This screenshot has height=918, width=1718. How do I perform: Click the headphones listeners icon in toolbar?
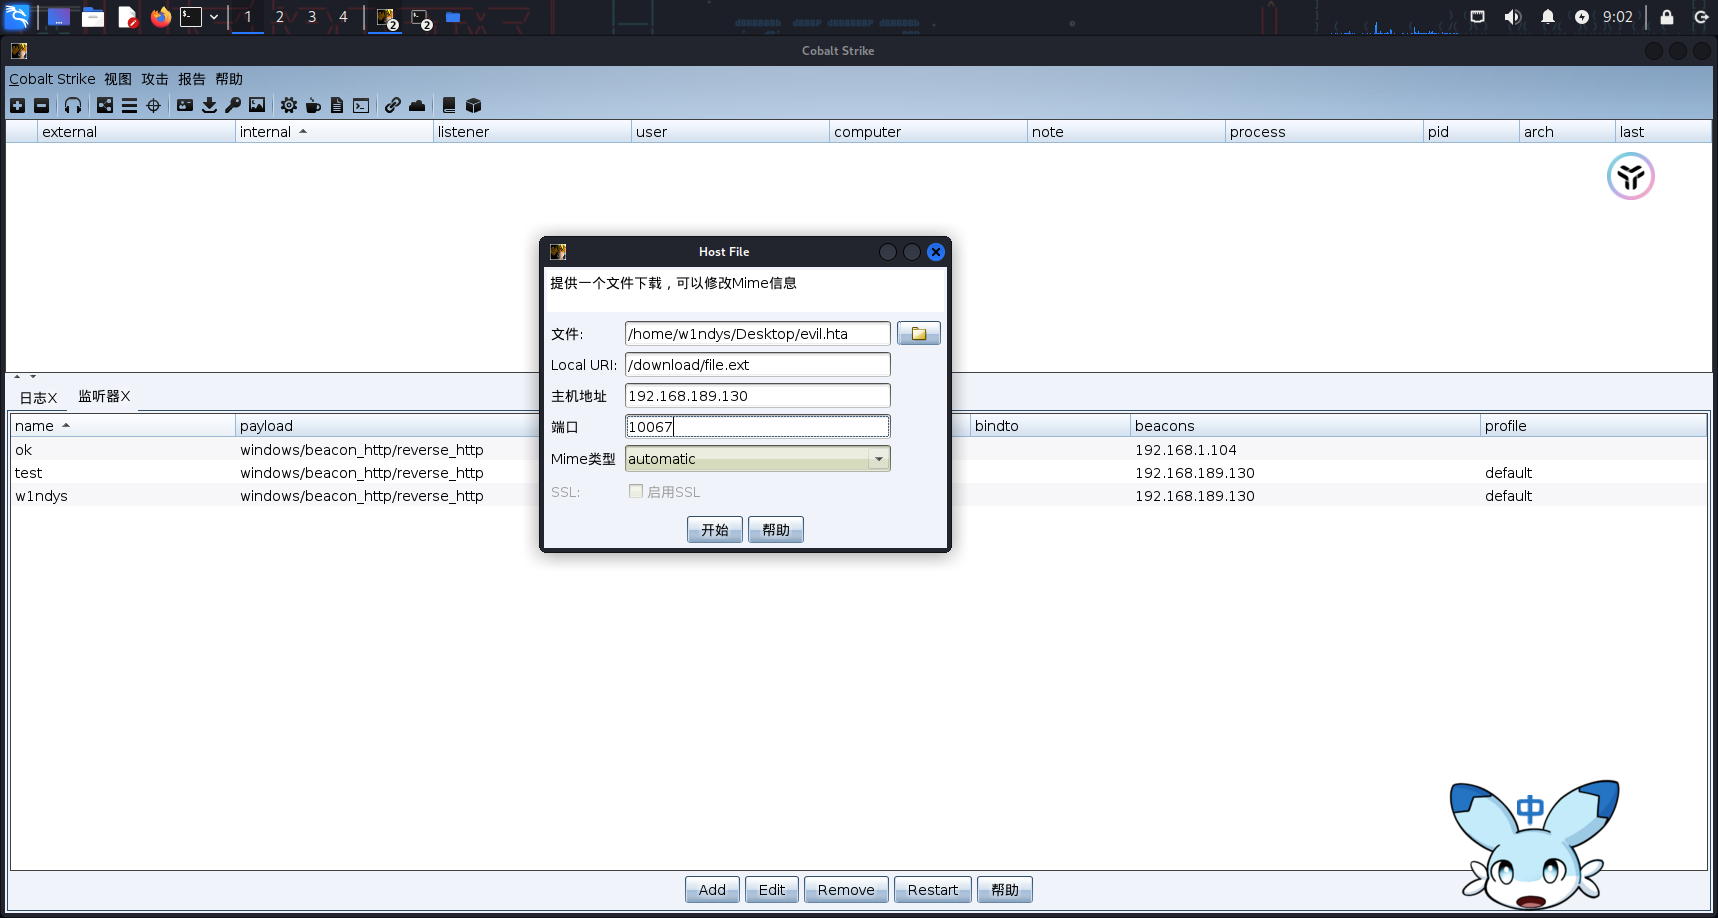[x=73, y=105]
